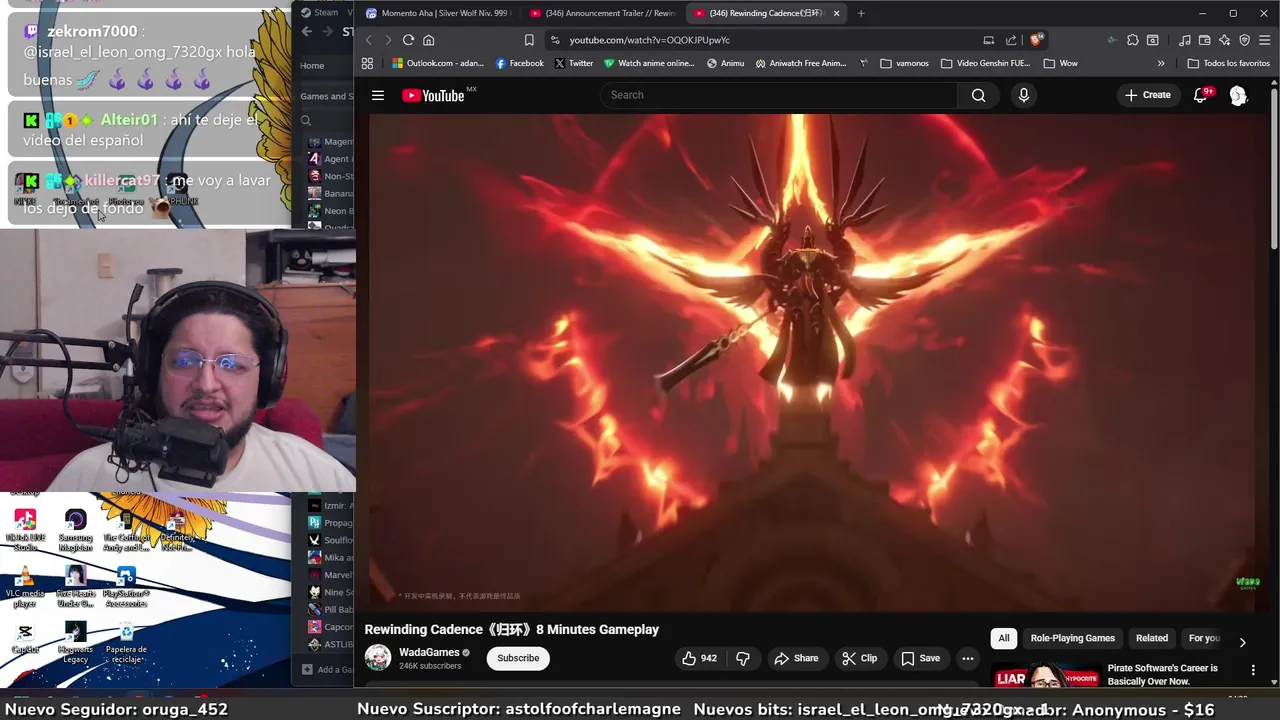The image size is (1280, 720).
Task: Open the Animu bookmark
Action: tap(725, 63)
